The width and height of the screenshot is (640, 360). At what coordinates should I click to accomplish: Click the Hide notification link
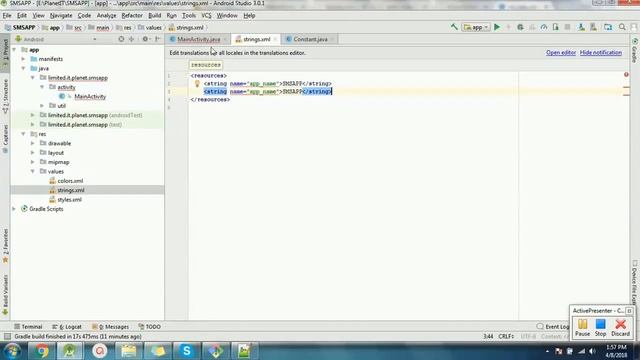(600, 53)
